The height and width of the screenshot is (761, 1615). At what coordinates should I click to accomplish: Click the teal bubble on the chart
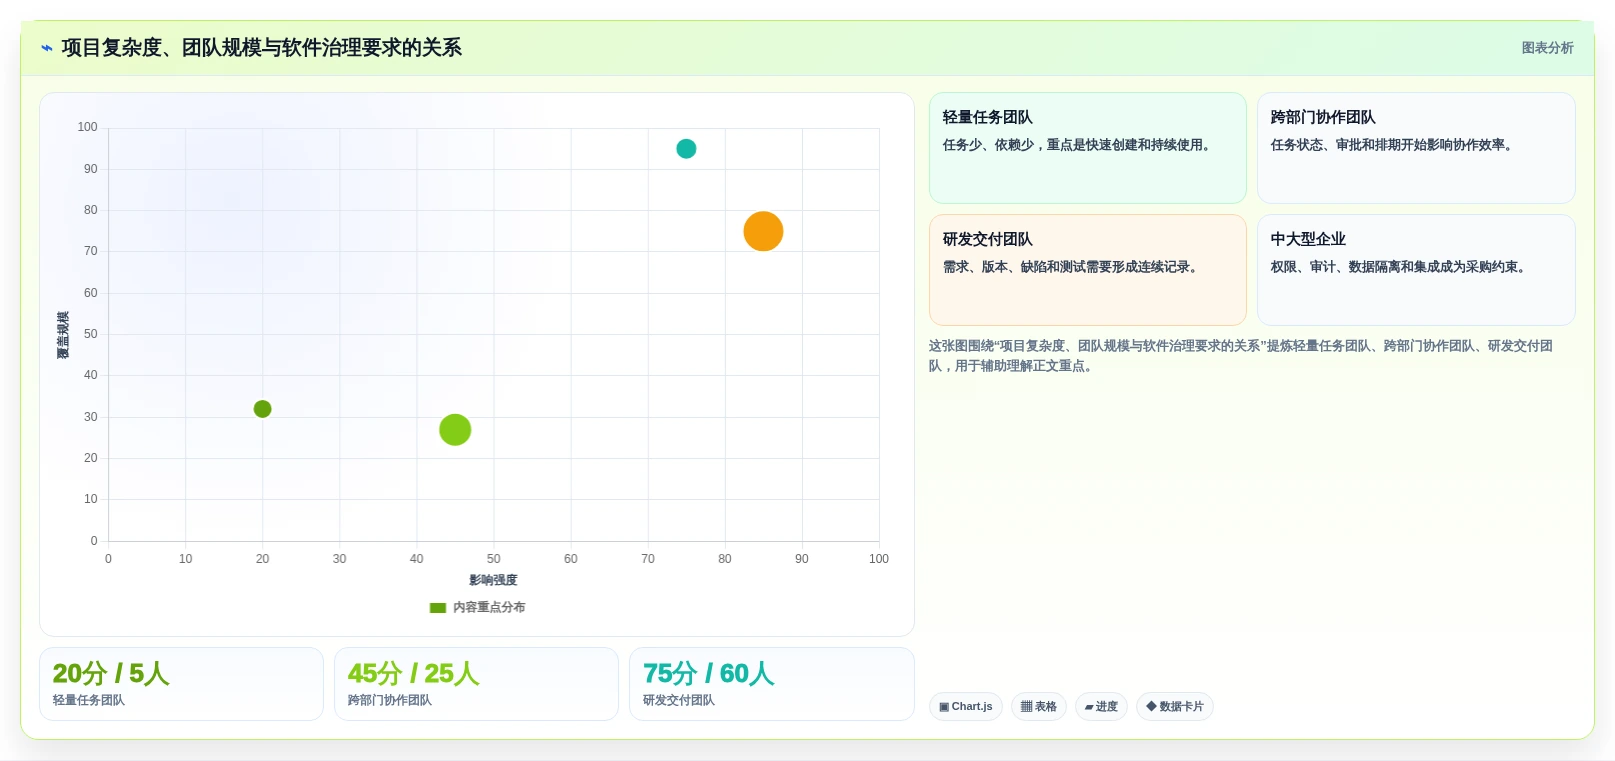[x=686, y=149]
